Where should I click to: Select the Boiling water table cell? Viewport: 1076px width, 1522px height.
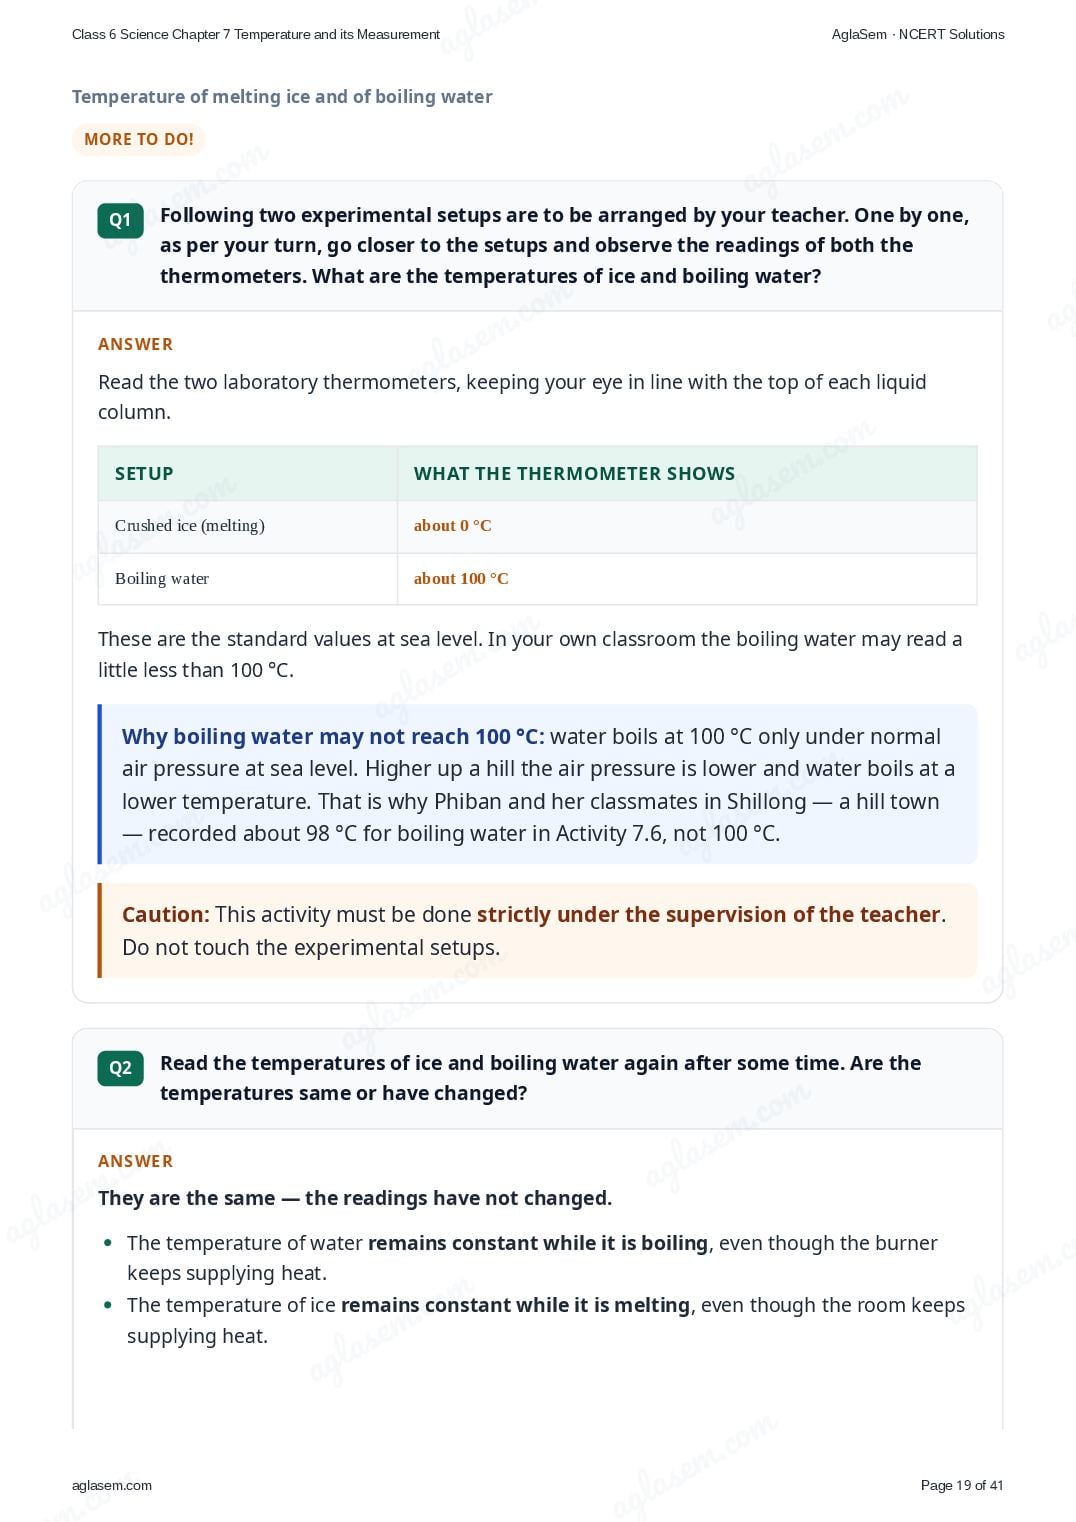[x=248, y=579]
